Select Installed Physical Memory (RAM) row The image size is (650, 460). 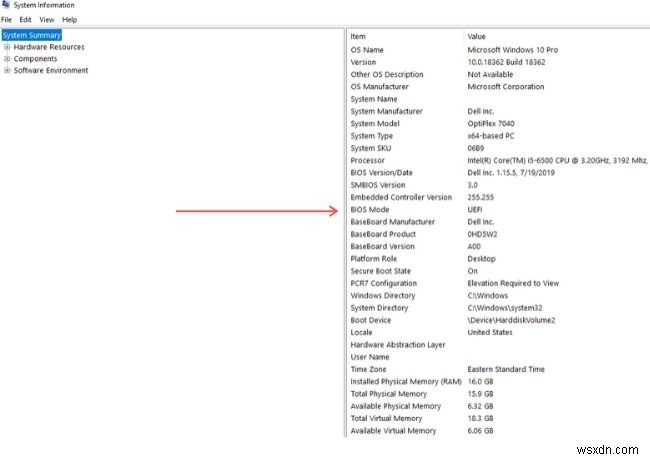(x=406, y=382)
